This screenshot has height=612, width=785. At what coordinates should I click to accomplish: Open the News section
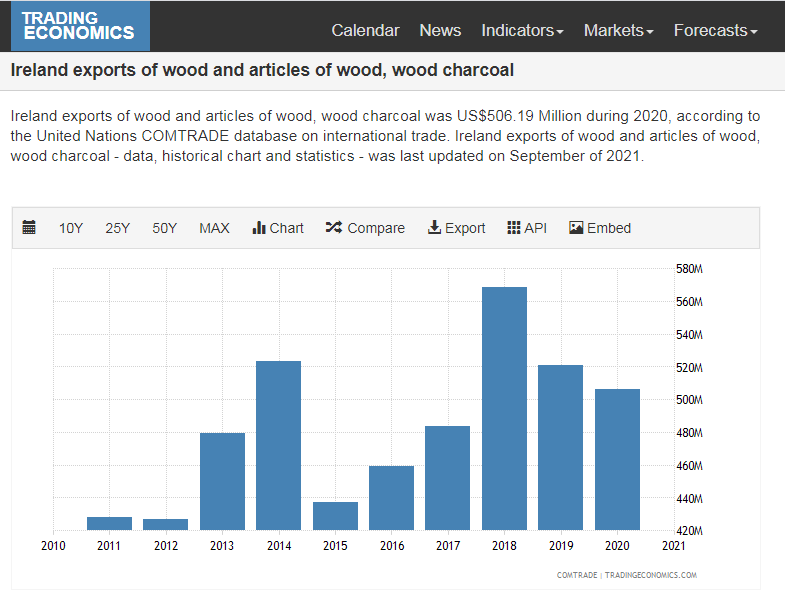point(440,30)
